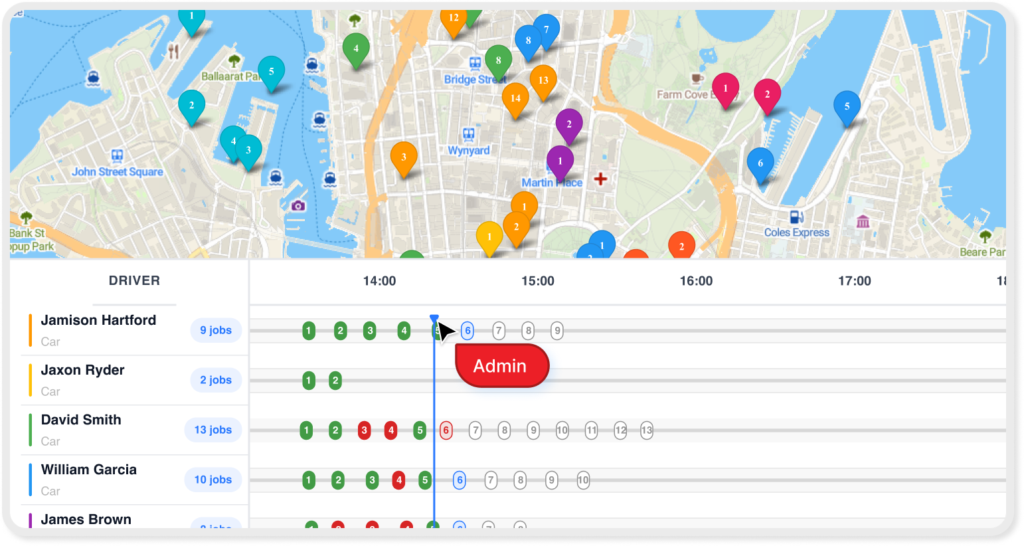
Task: Open Jamison Hartford's 9 jobs badge
Action: coord(215,330)
